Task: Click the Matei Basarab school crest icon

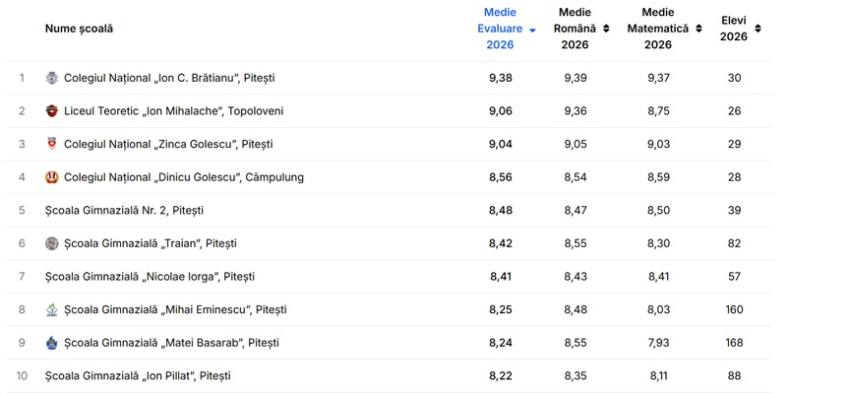Action: [51, 343]
